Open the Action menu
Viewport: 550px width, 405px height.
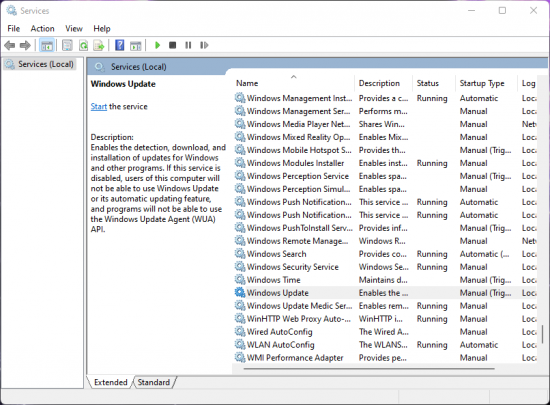[x=42, y=29]
